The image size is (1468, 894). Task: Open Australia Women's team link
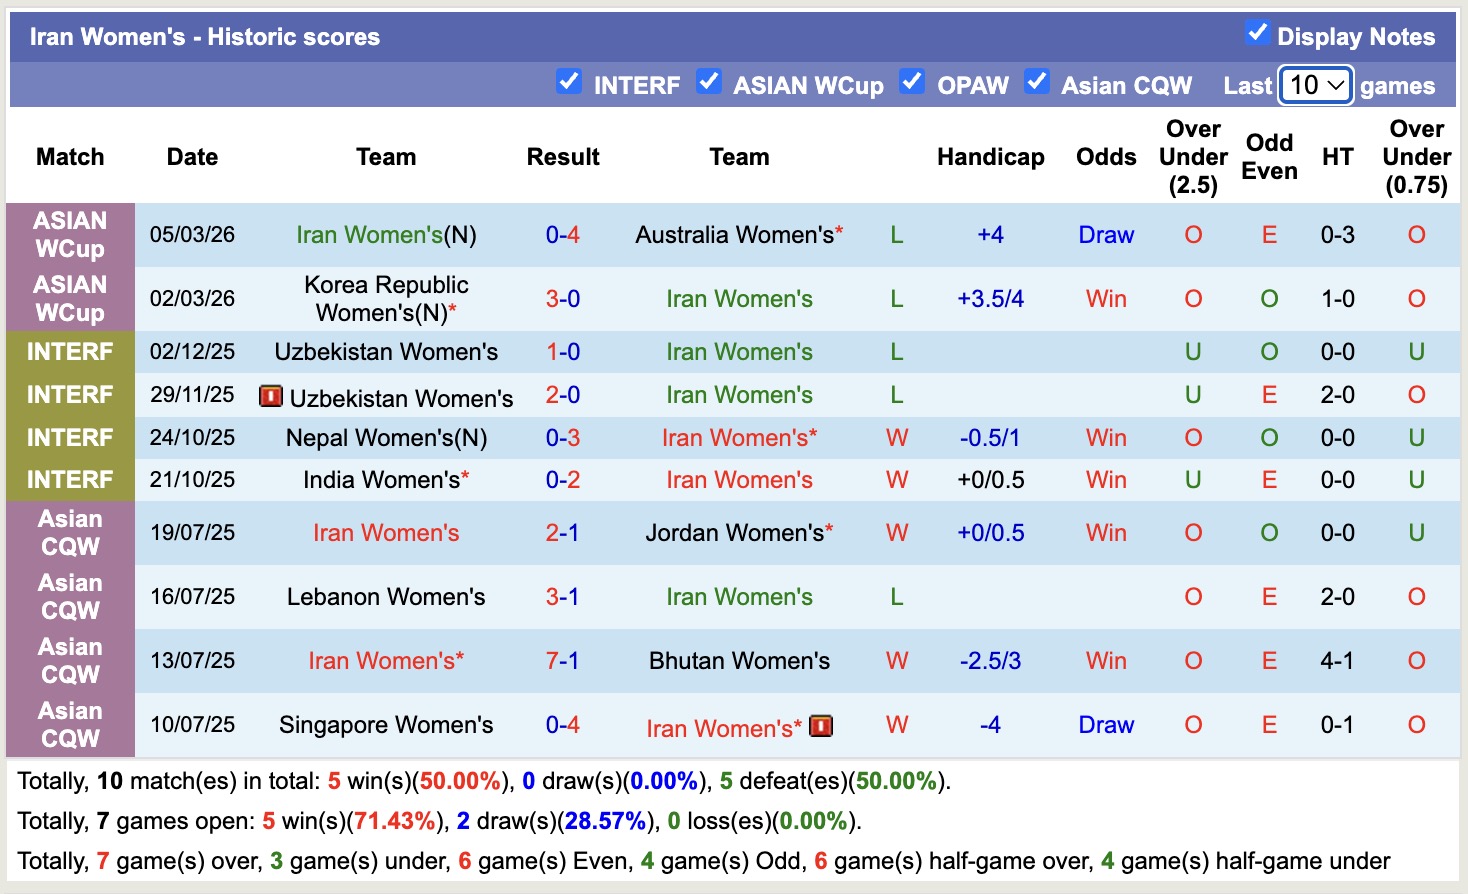click(x=737, y=235)
